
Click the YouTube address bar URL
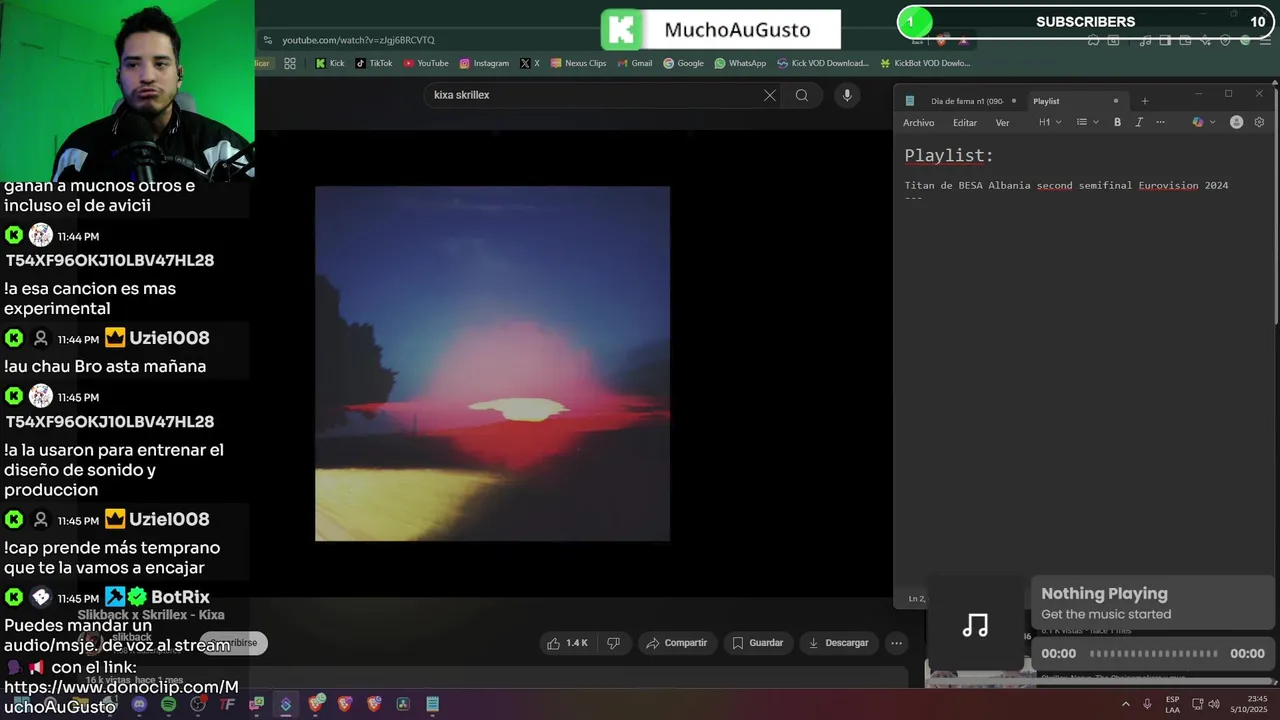(x=358, y=40)
